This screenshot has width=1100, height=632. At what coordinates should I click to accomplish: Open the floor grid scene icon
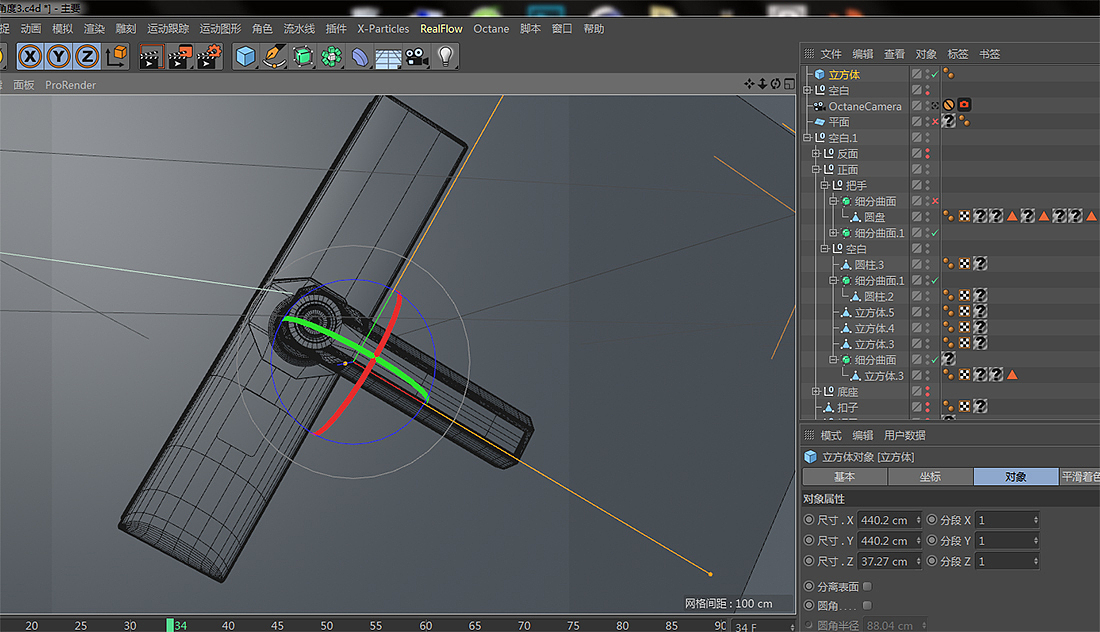(389, 56)
